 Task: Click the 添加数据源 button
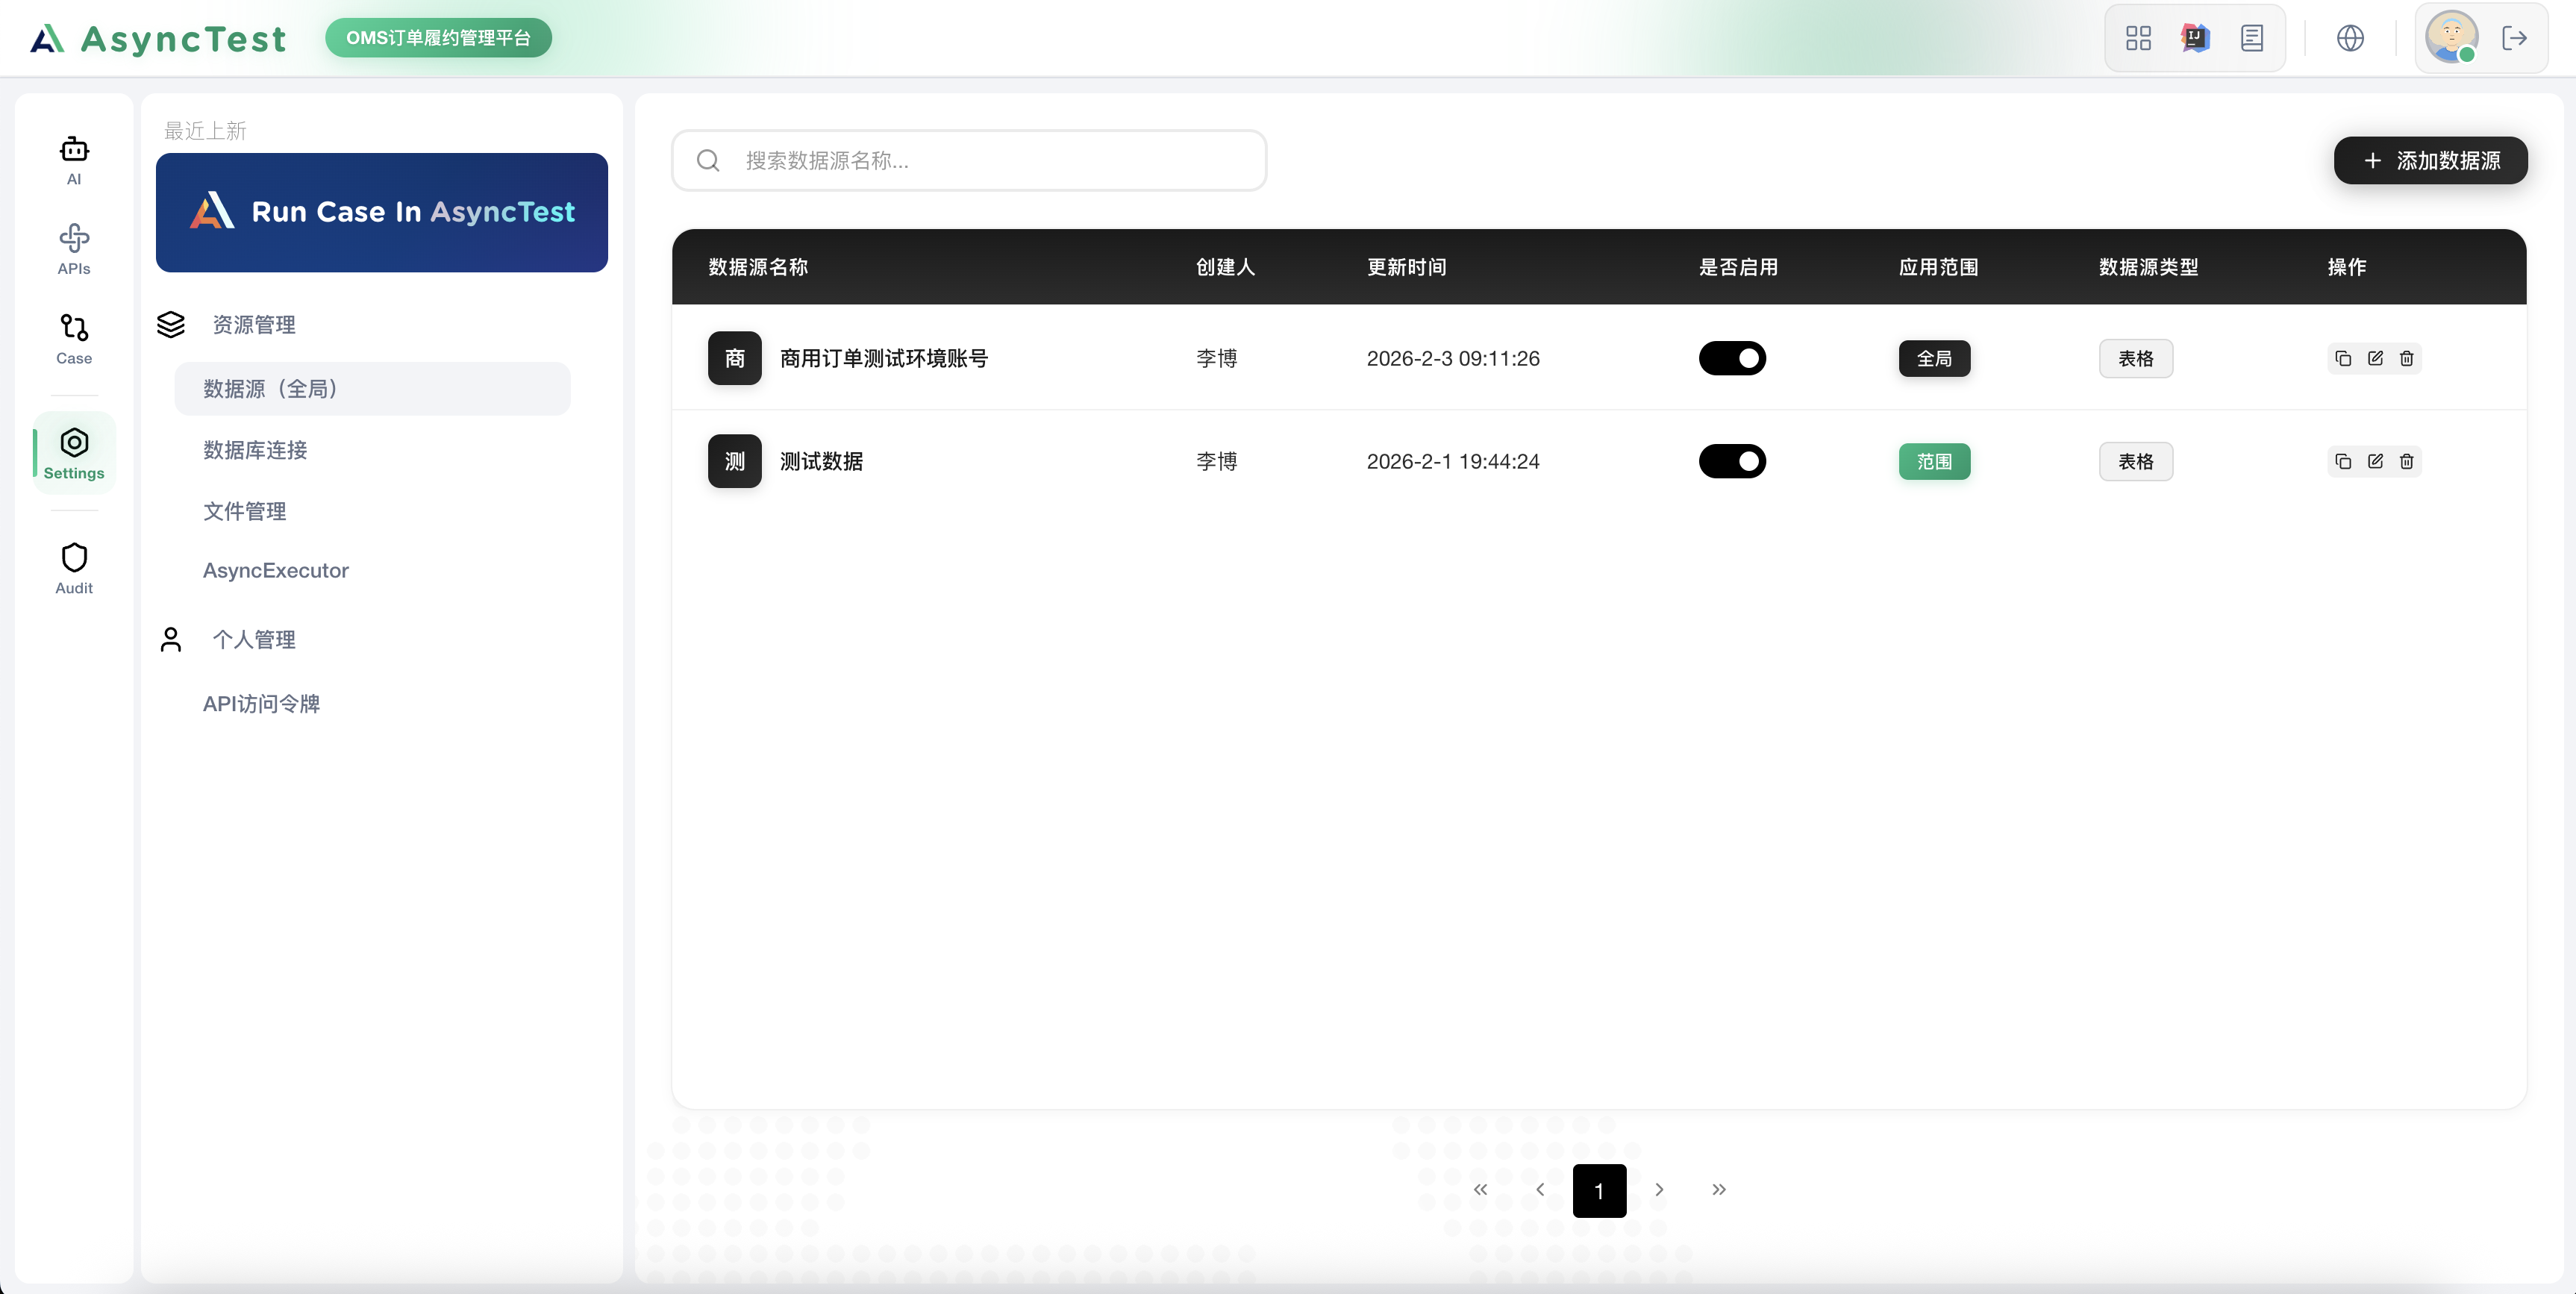tap(2430, 160)
